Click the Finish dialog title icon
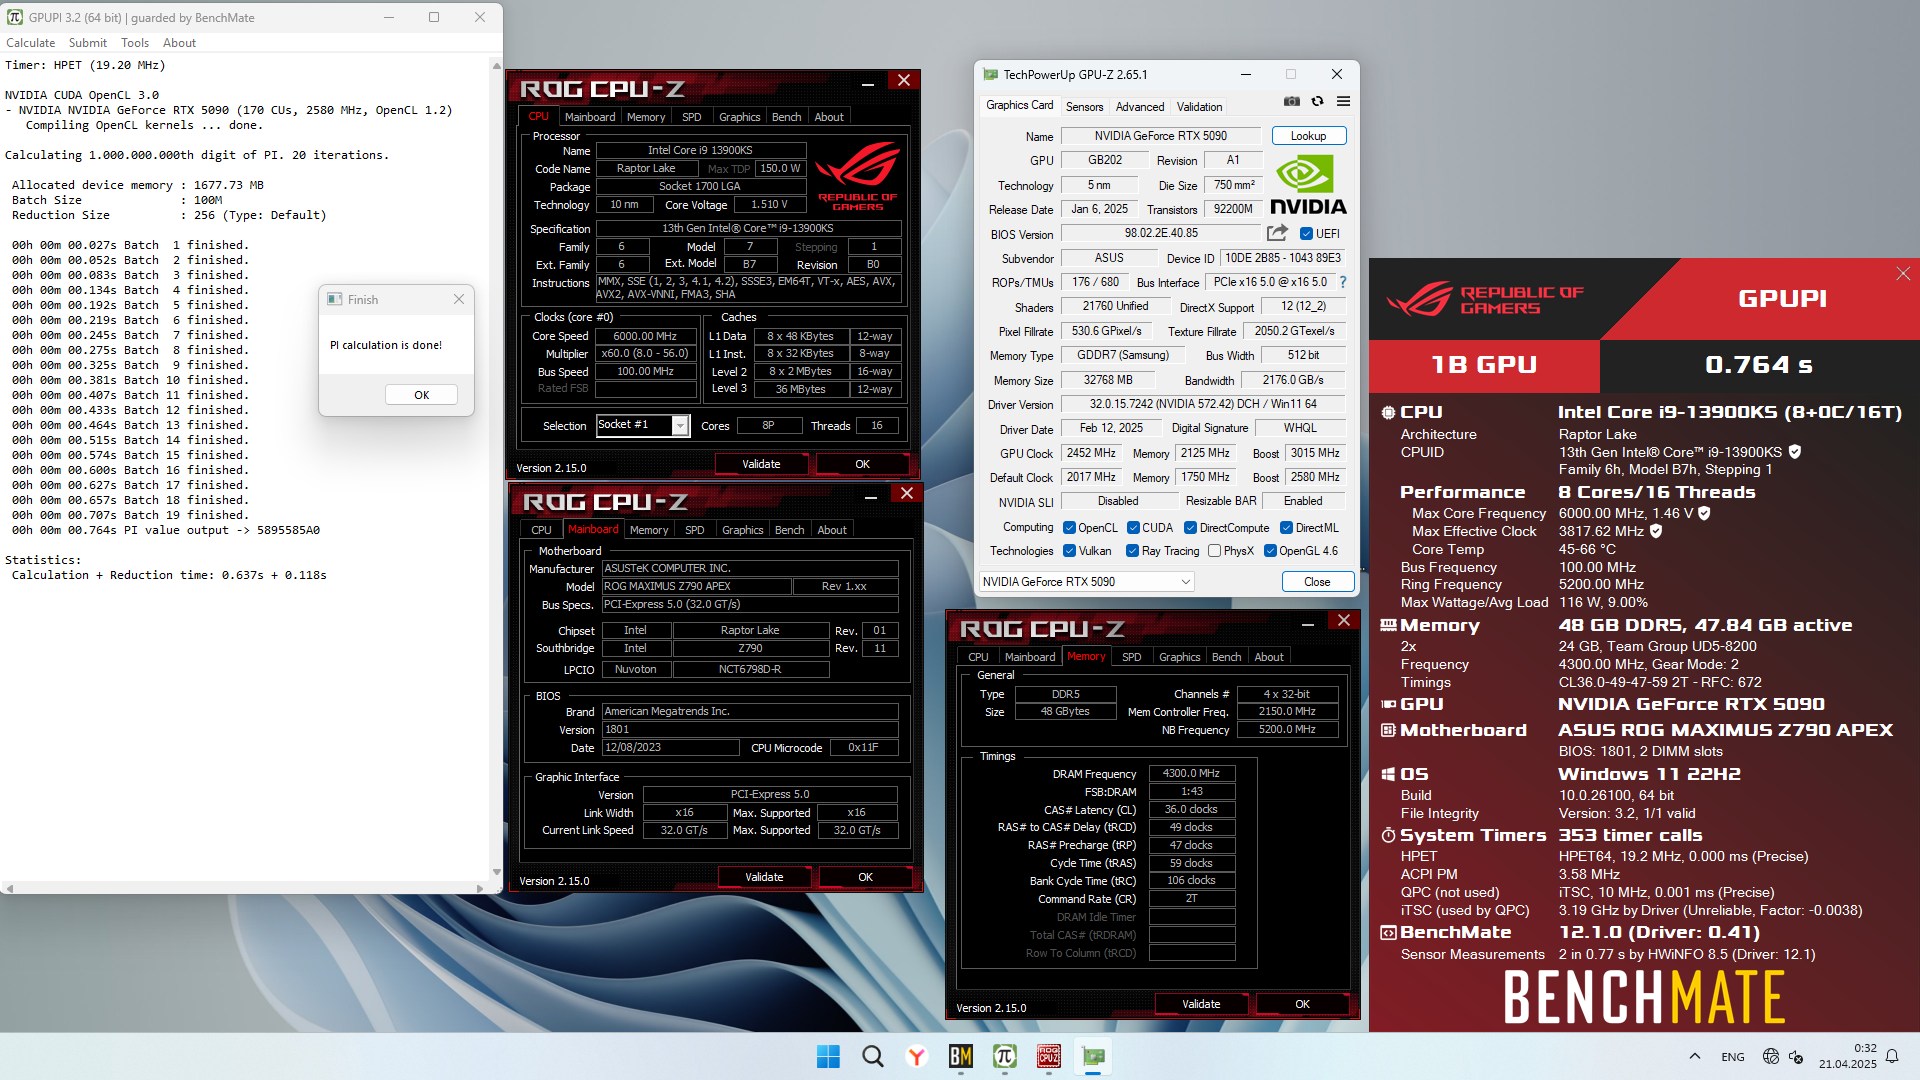 (334, 299)
